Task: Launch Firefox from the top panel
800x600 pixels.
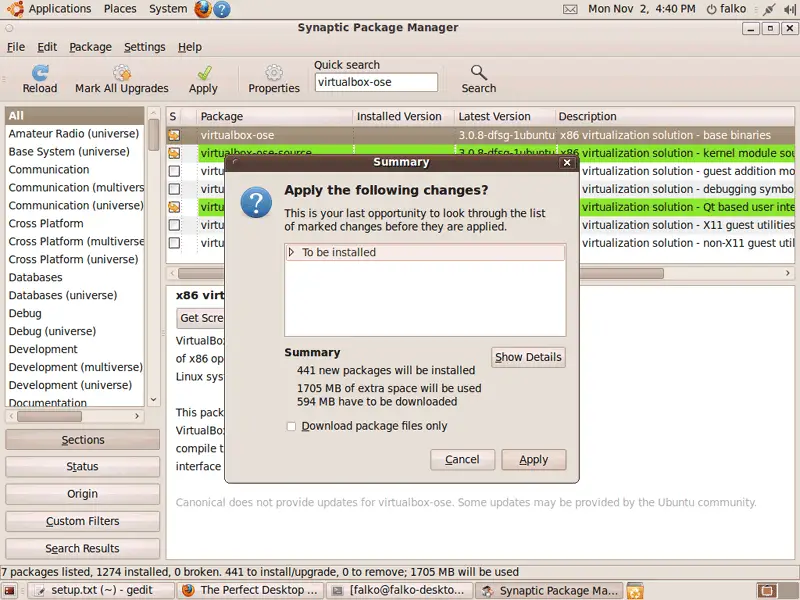Action: click(203, 9)
